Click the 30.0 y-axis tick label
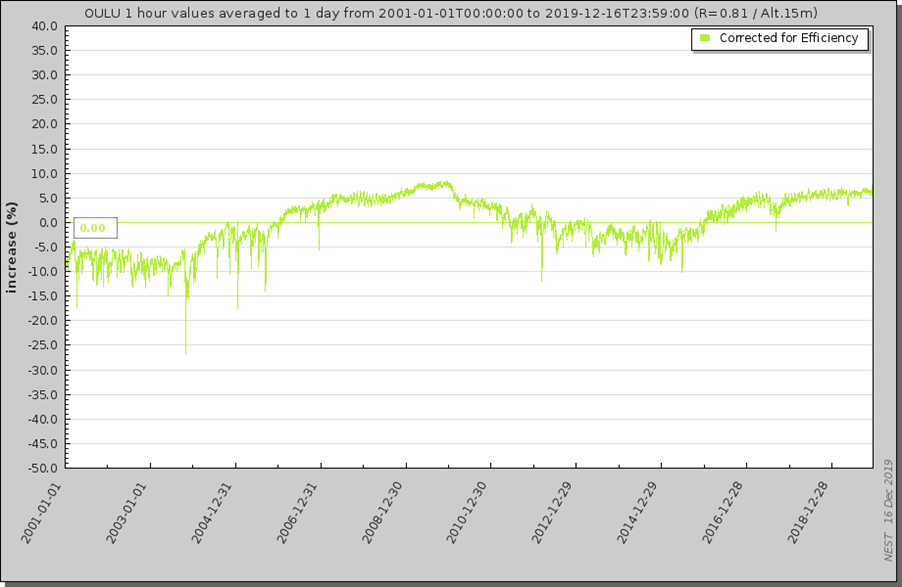902x587 pixels. pos(44,75)
